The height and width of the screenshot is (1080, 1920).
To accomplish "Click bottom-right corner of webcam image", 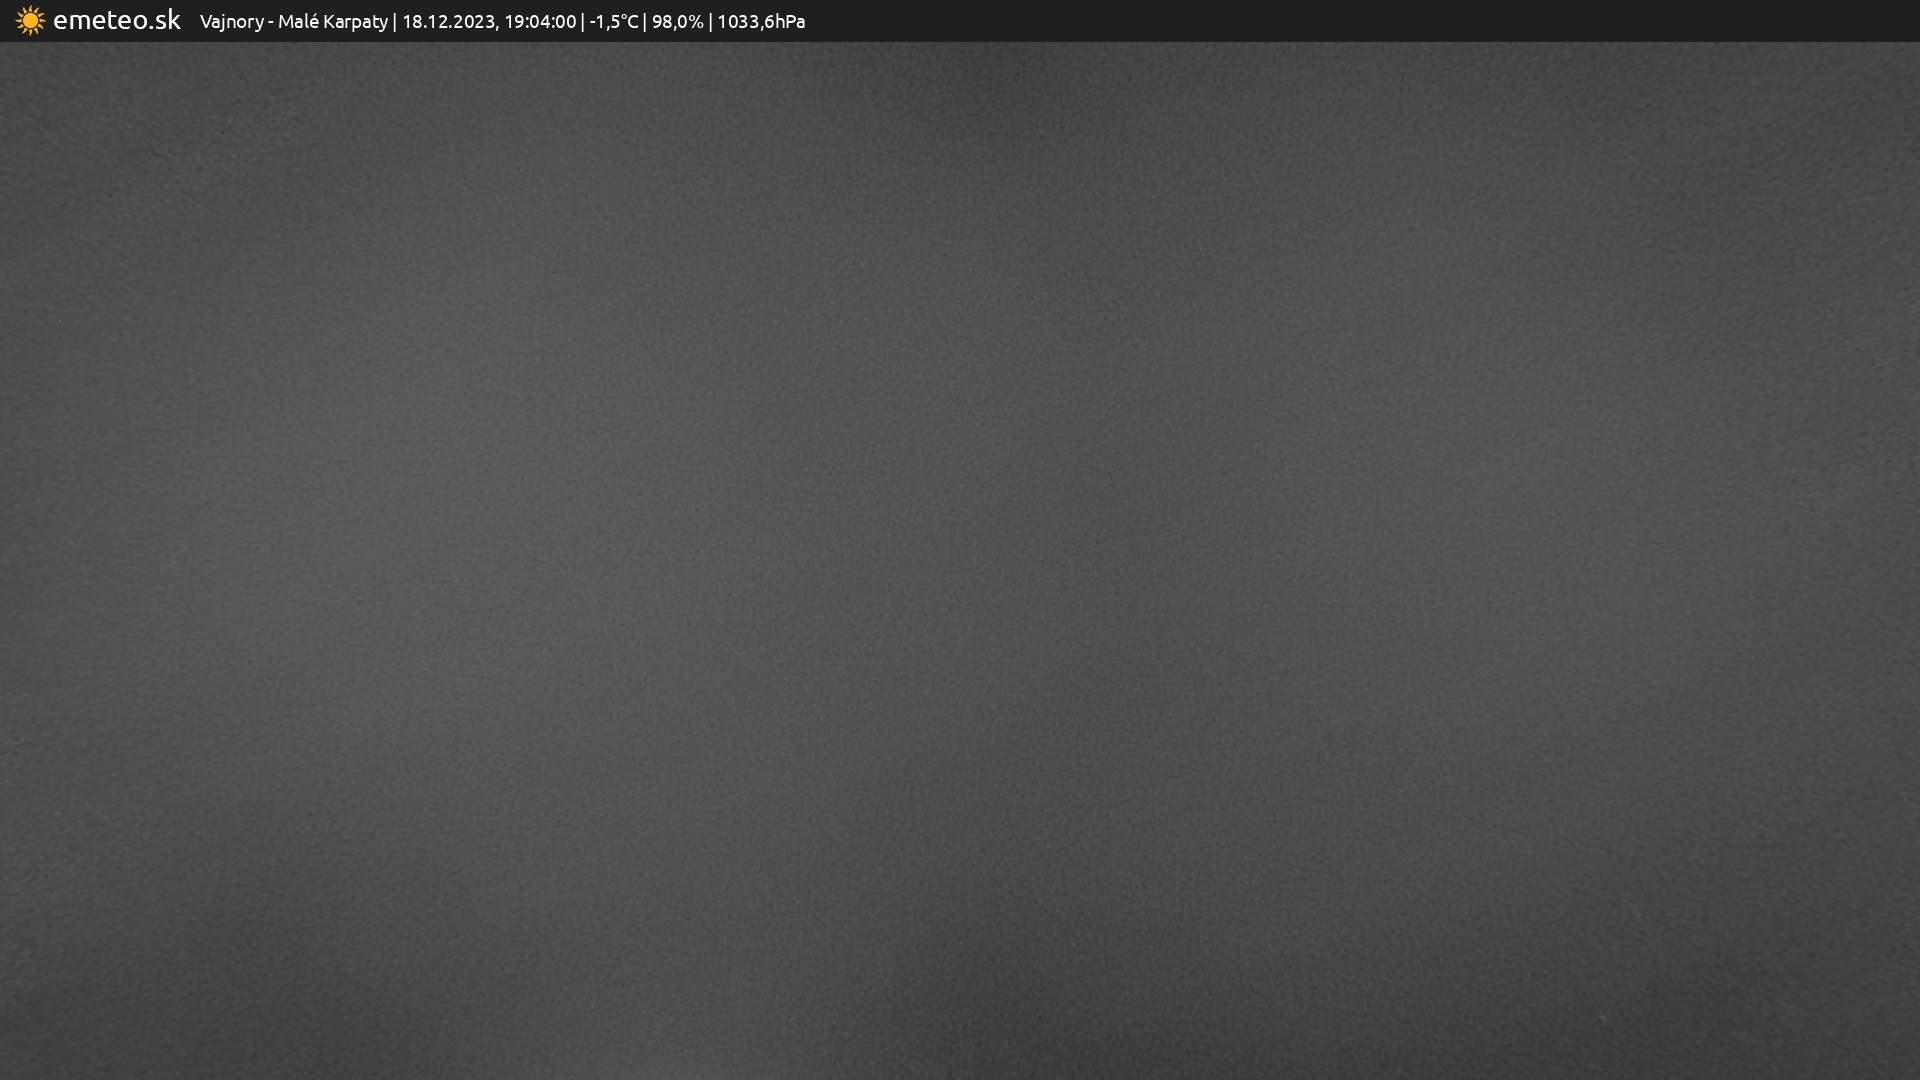I will pos(1911,1071).
